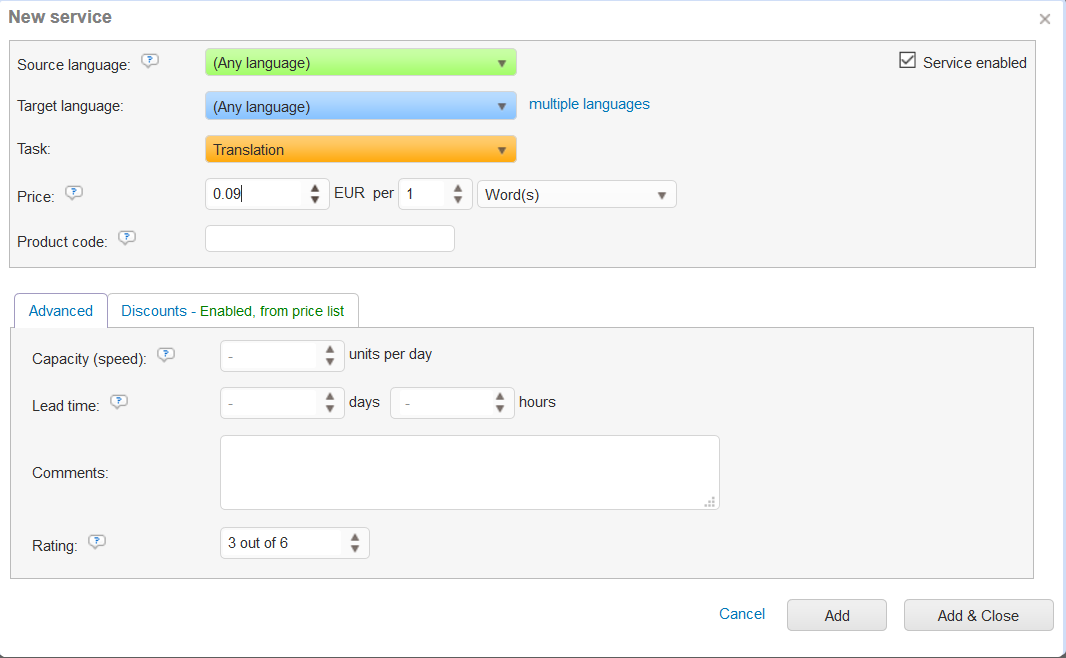Open the Source language dropdown
This screenshot has height=658, width=1066.
(x=360, y=63)
